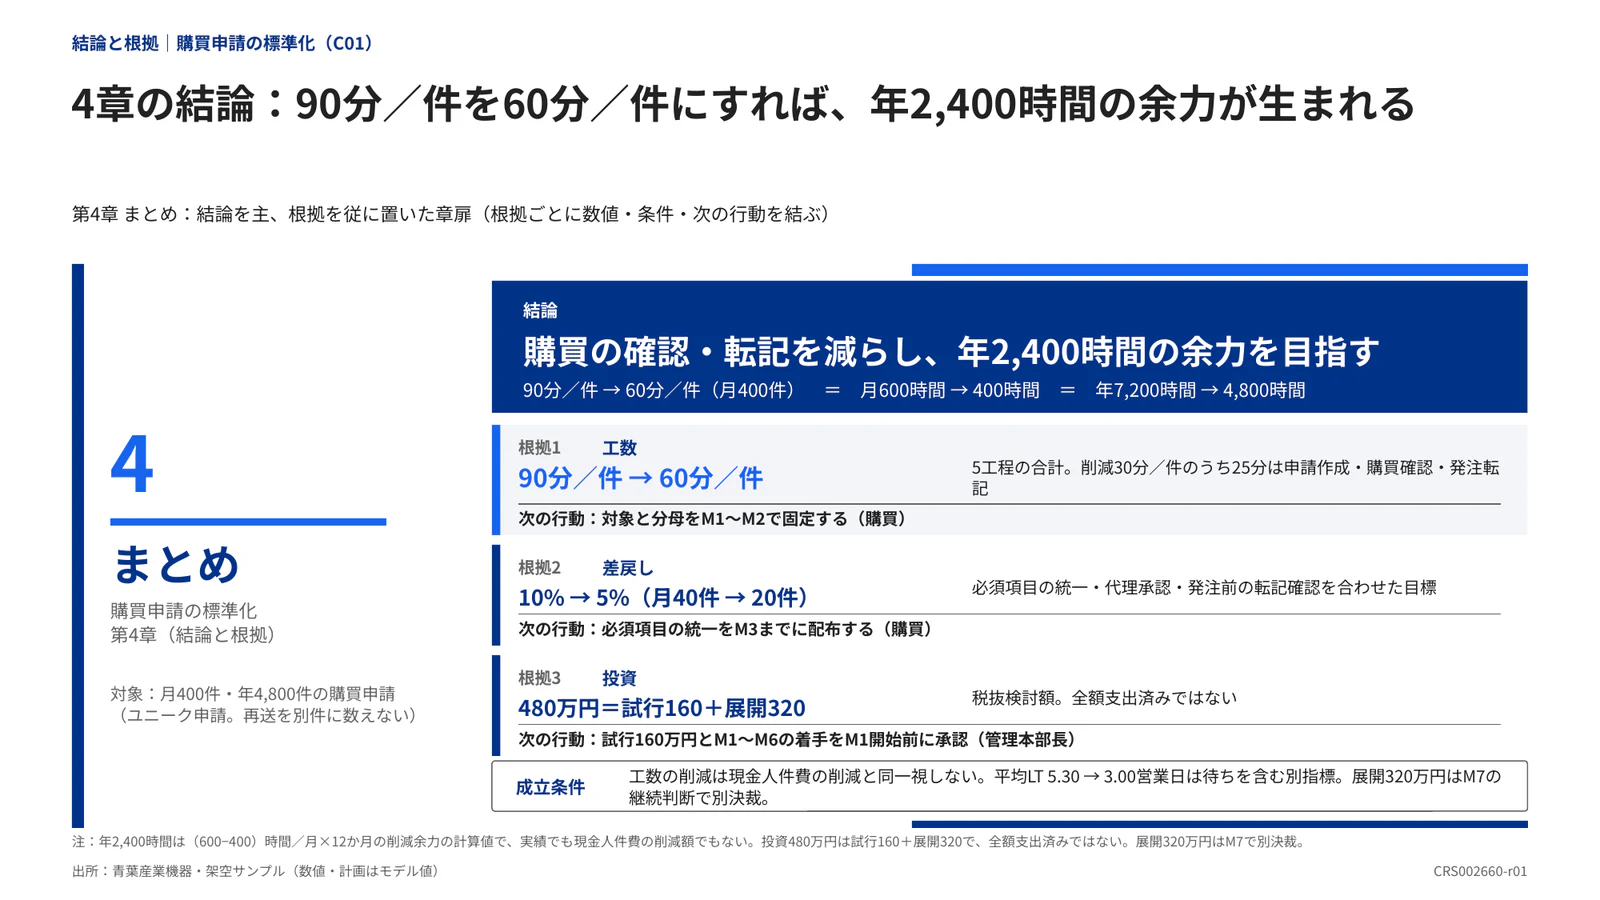Click the condition text starting '工数の削減は現金人件費の削減'
This screenshot has height=900, width=1600.
(x=1064, y=787)
